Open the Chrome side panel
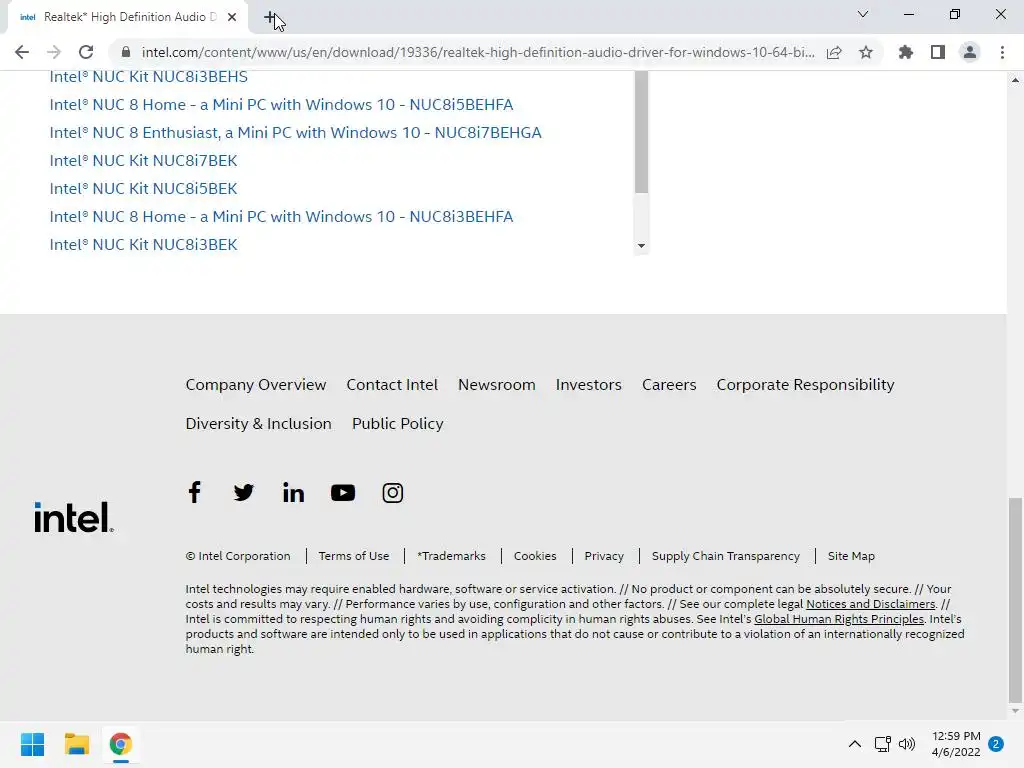This screenshot has width=1024, height=768. point(938,52)
